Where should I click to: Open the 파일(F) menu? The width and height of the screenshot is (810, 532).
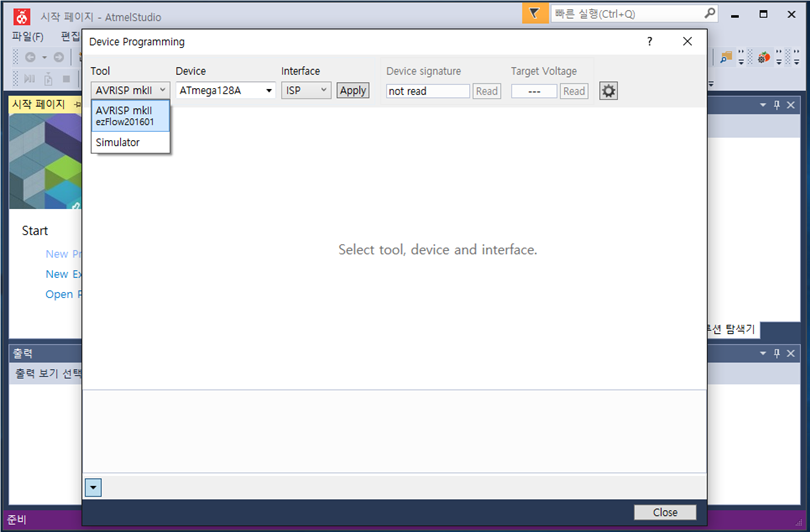(27, 37)
